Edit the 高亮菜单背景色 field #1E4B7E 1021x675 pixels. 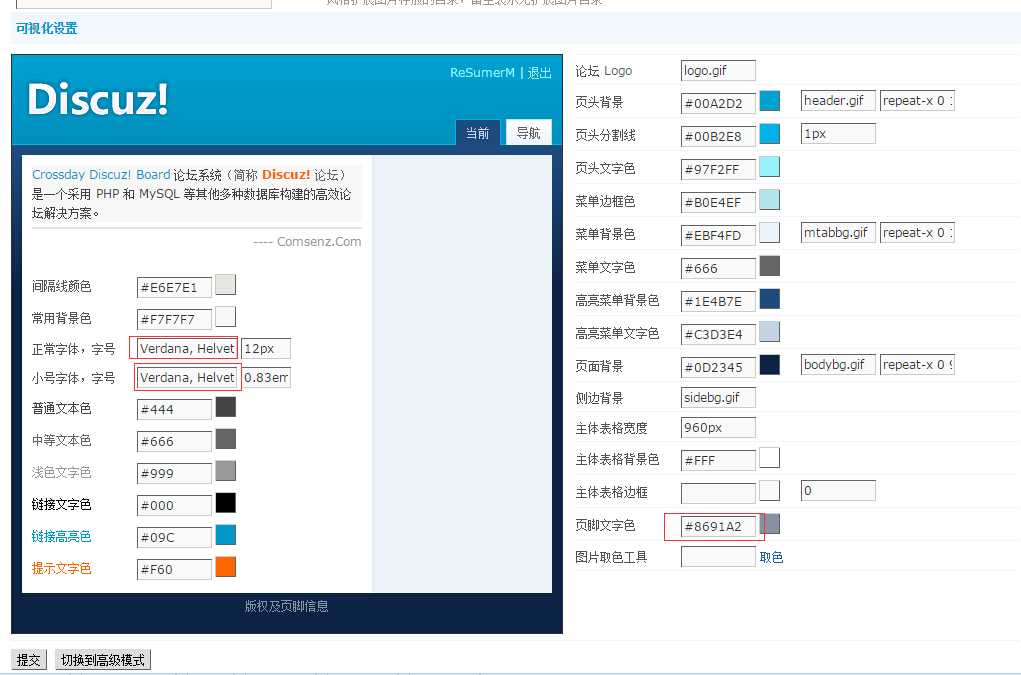tap(718, 301)
